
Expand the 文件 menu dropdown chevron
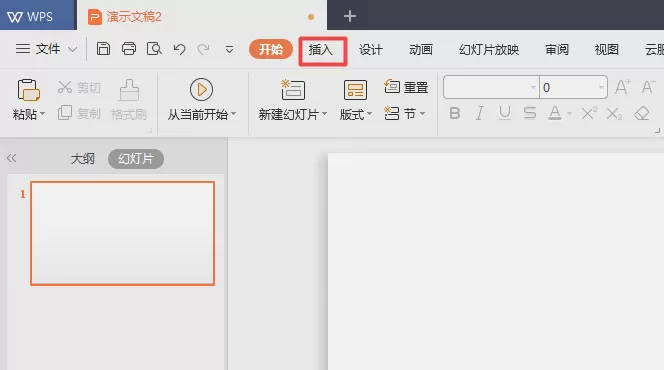[72, 50]
